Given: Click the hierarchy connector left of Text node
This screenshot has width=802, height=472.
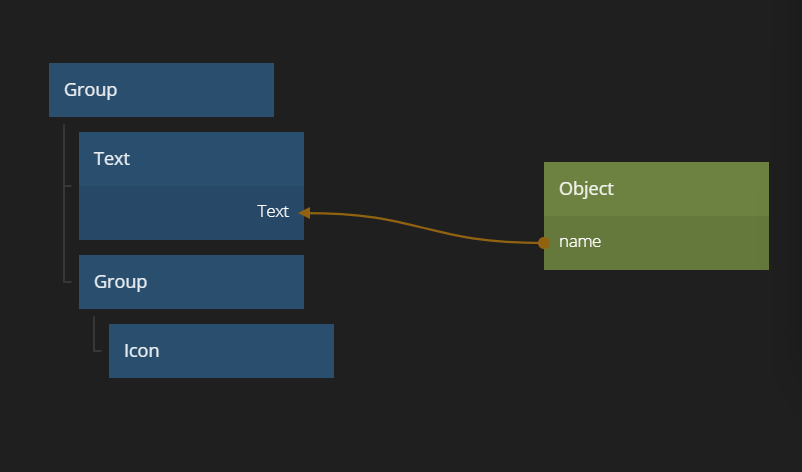Looking at the screenshot, I should [x=68, y=186].
